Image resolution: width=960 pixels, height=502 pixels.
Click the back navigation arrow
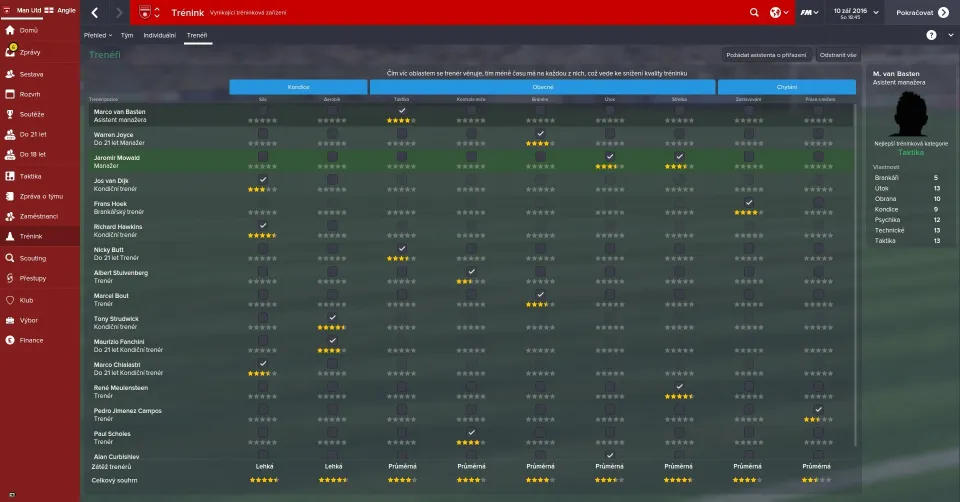click(x=95, y=13)
